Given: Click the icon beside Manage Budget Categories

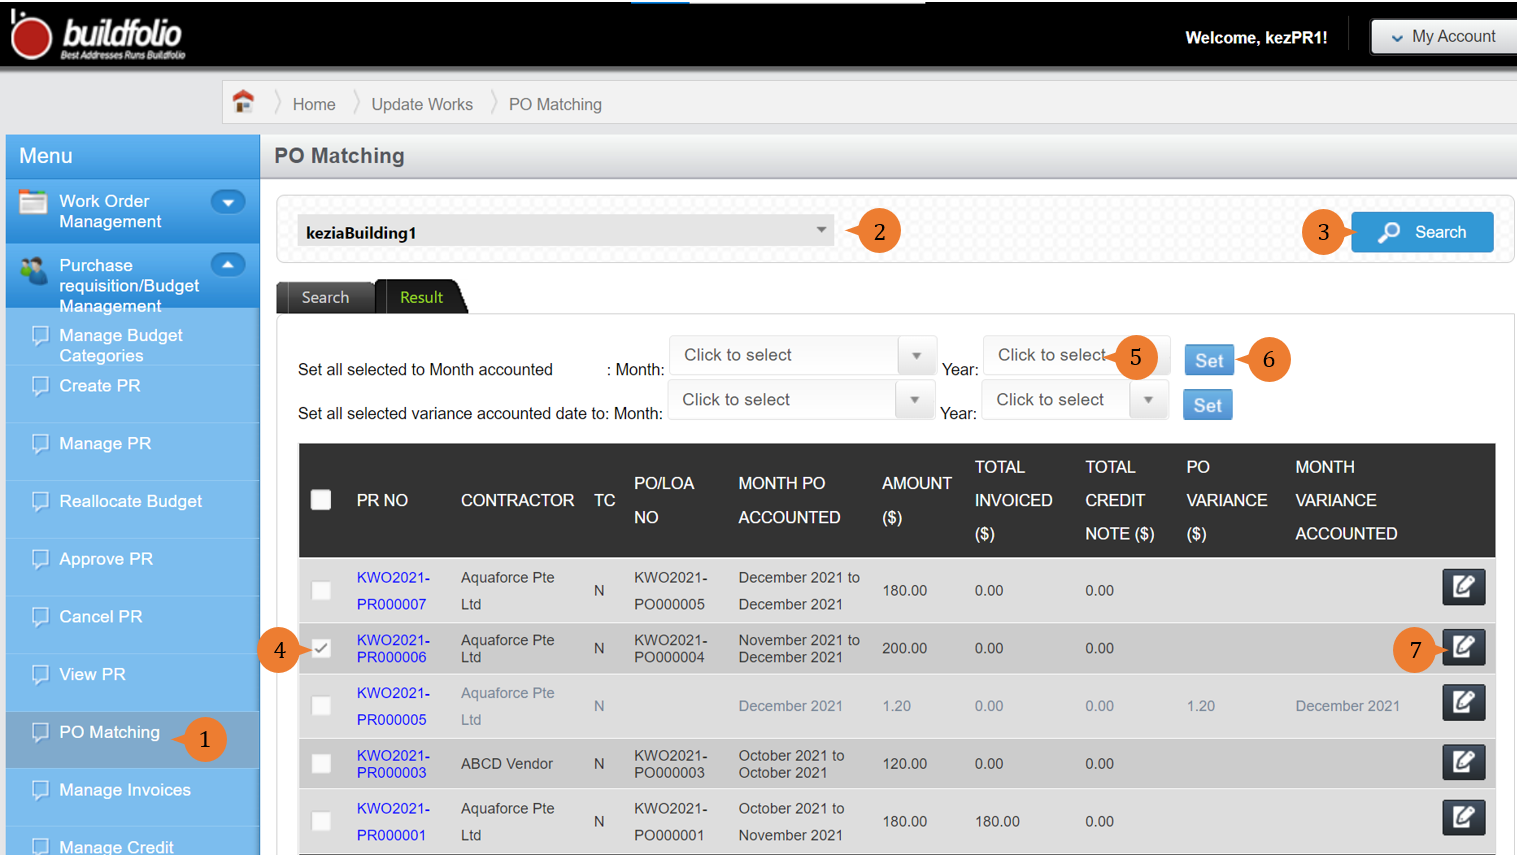Looking at the screenshot, I should [x=40, y=335].
